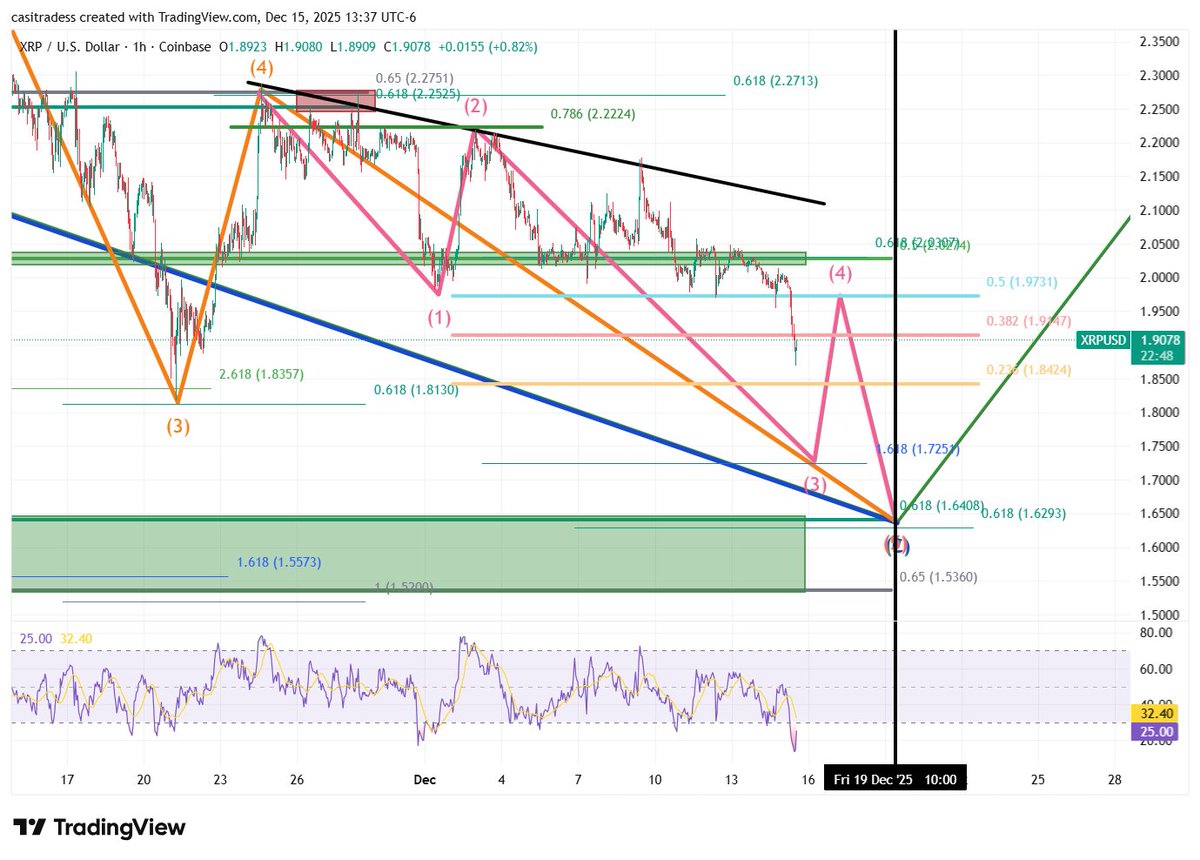Select the black descending trendline
The height and width of the screenshot is (860, 1200).
pyautogui.click(x=536, y=143)
